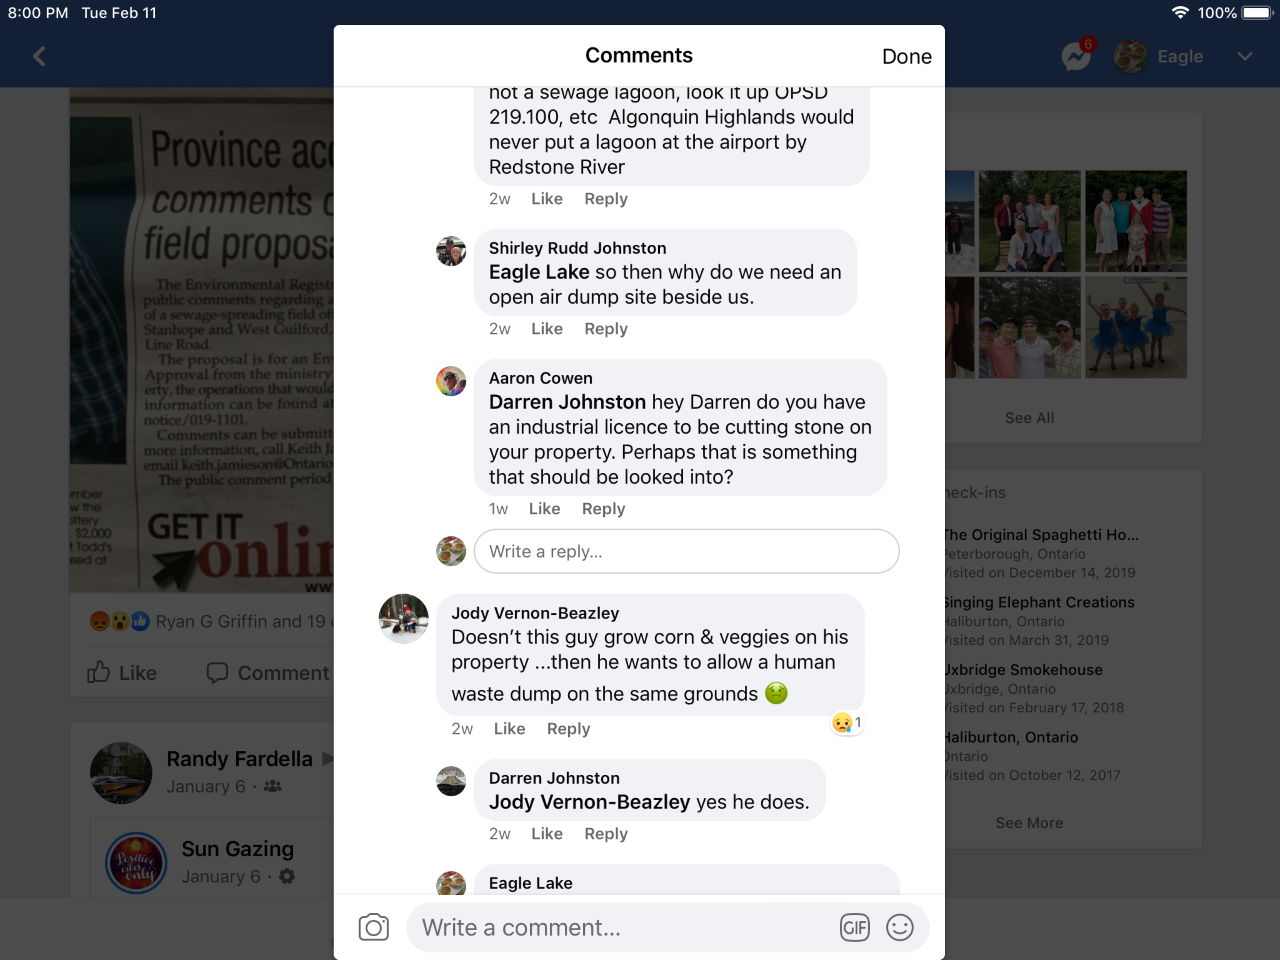Open the emoji picker in comment box

click(900, 928)
